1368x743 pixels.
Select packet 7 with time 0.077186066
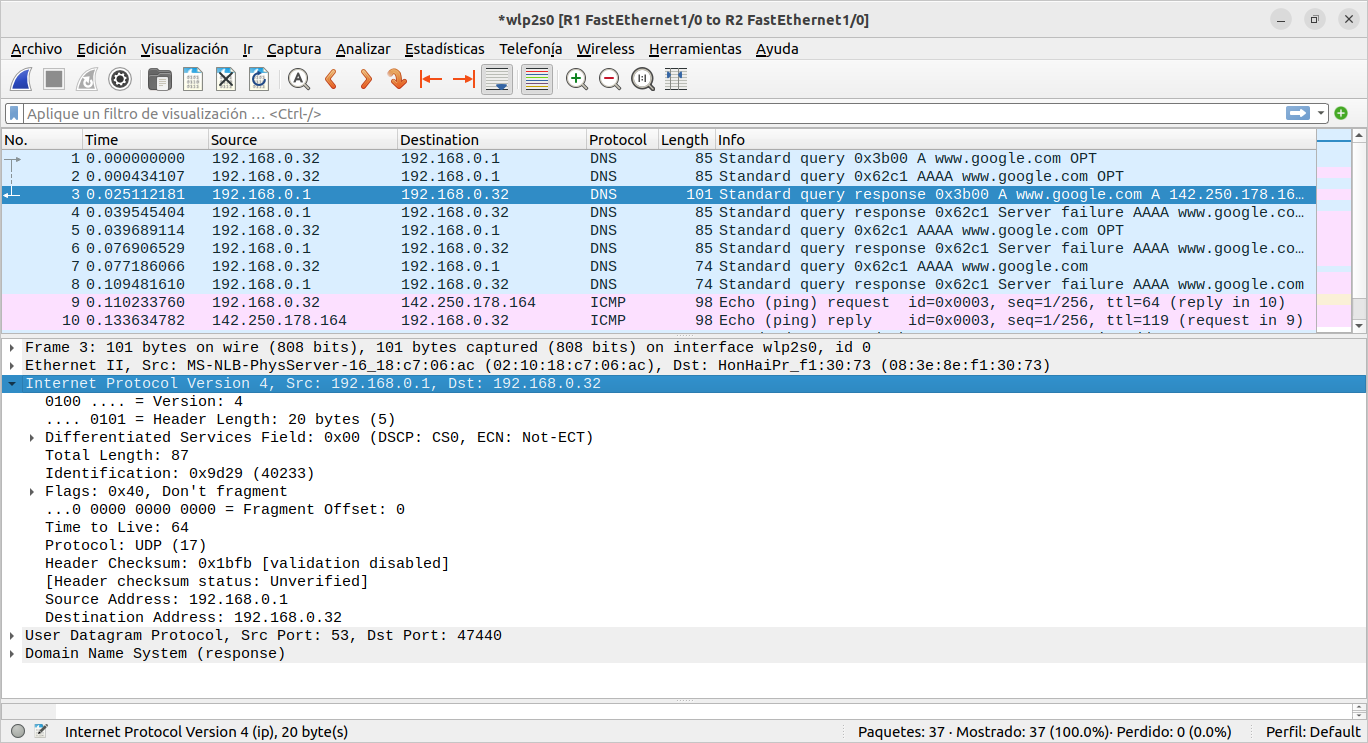[x=659, y=266]
